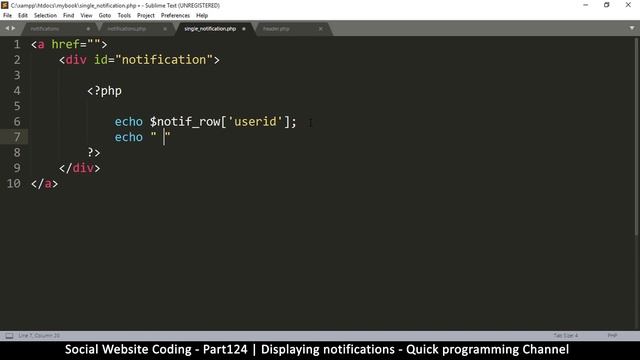Open the Selection menu
640x360 pixels.
[x=45, y=16]
